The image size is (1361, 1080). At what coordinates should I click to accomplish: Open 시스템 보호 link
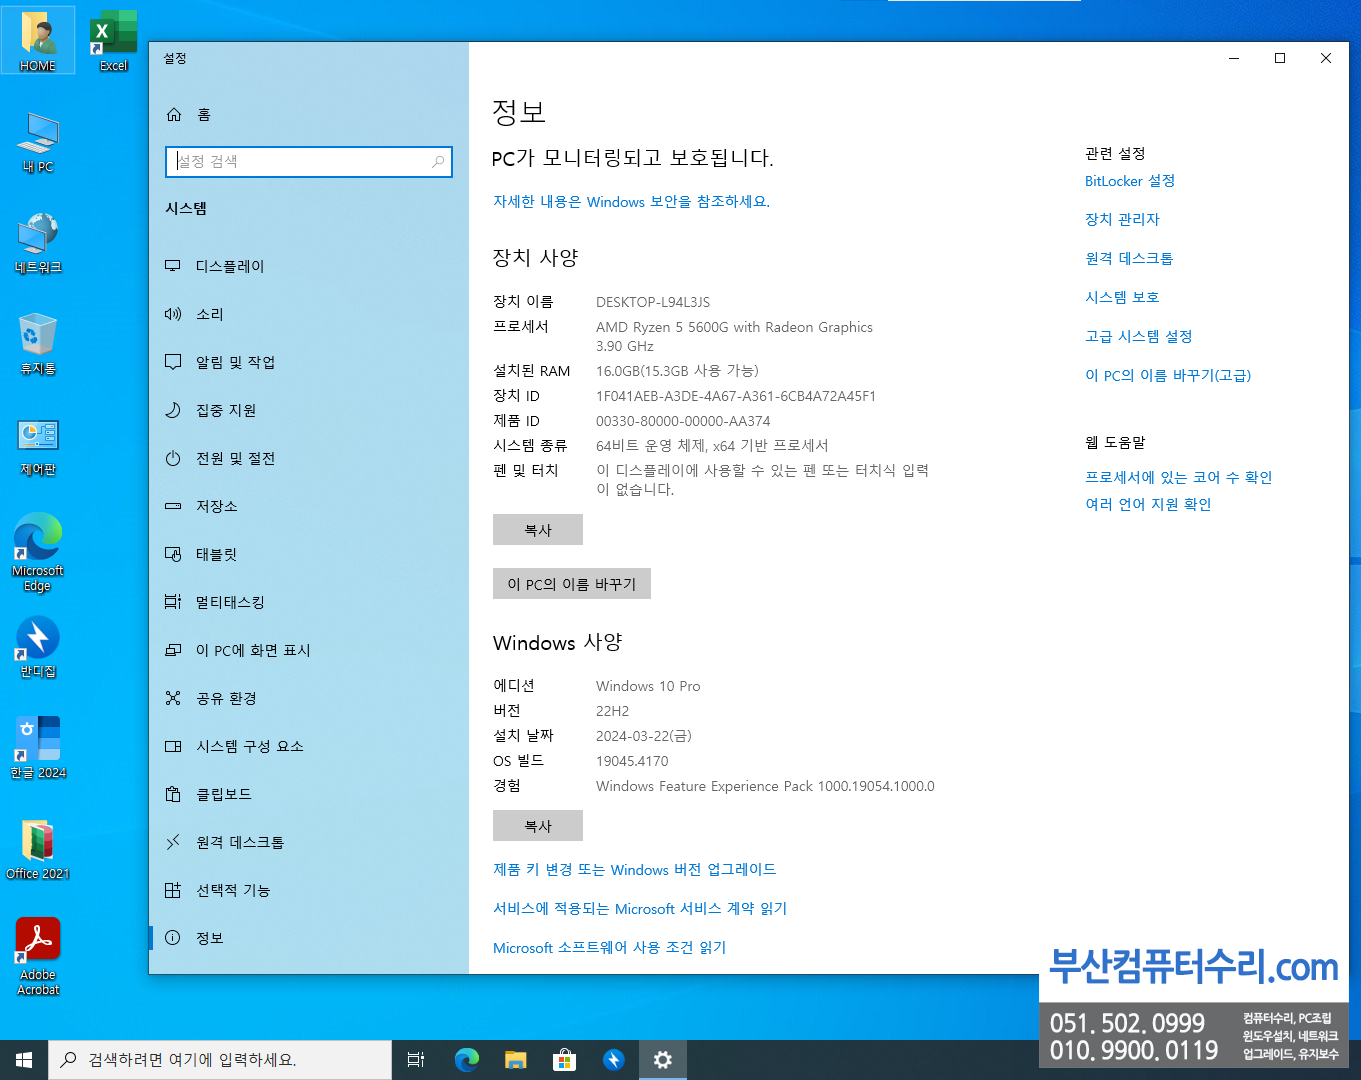pos(1122,297)
